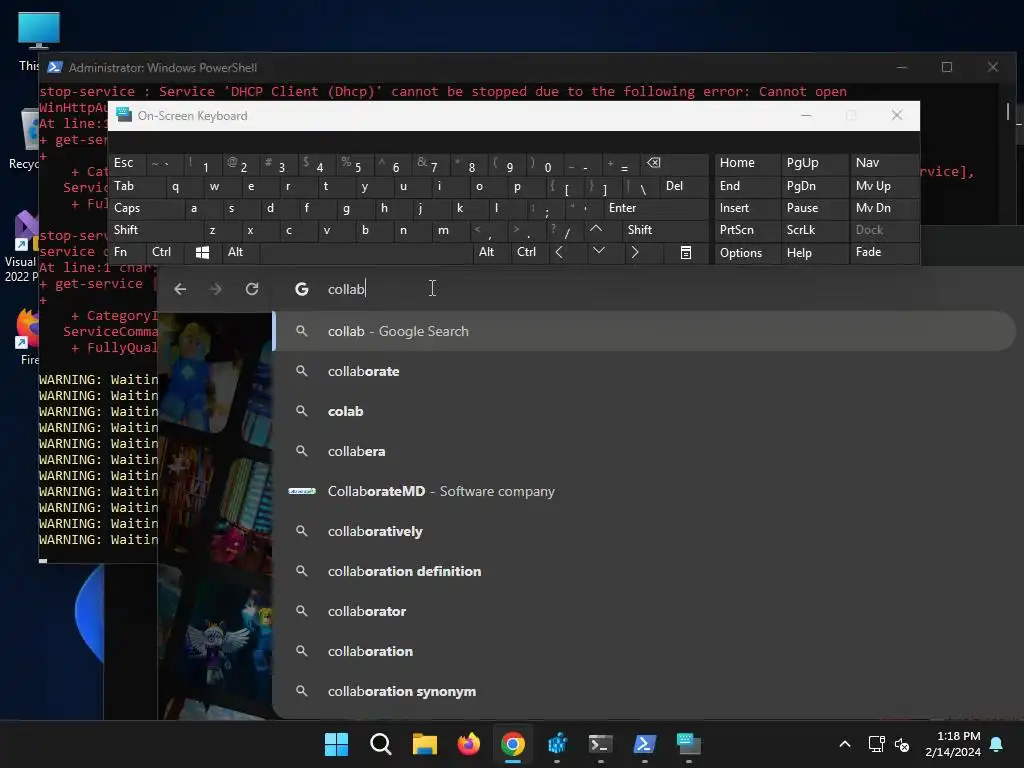
Task: Open This PC desktop icon
Action: (x=39, y=41)
